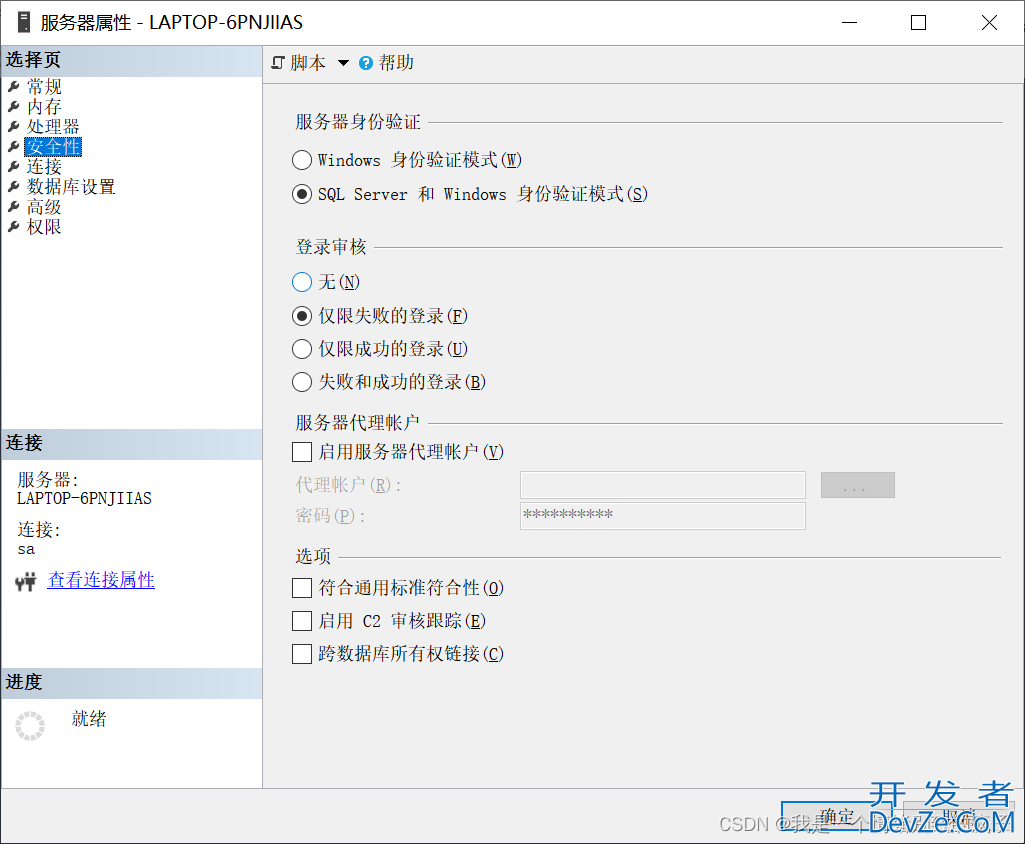Maximize the server properties window
This screenshot has width=1025, height=844.
coord(918,23)
